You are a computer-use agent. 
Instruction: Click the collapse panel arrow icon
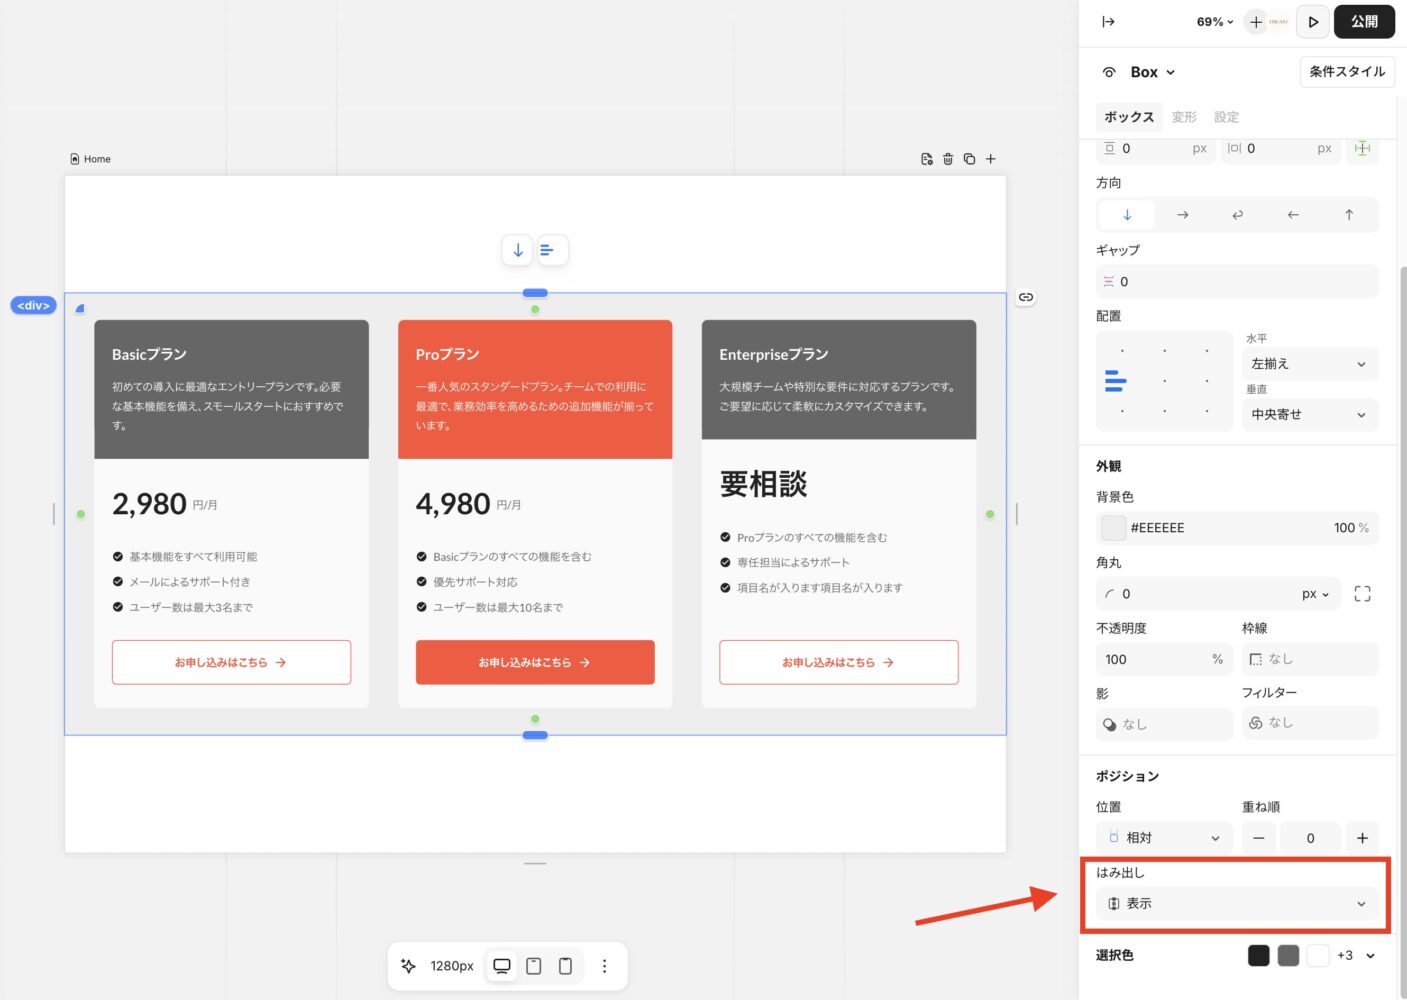[x=1108, y=22]
